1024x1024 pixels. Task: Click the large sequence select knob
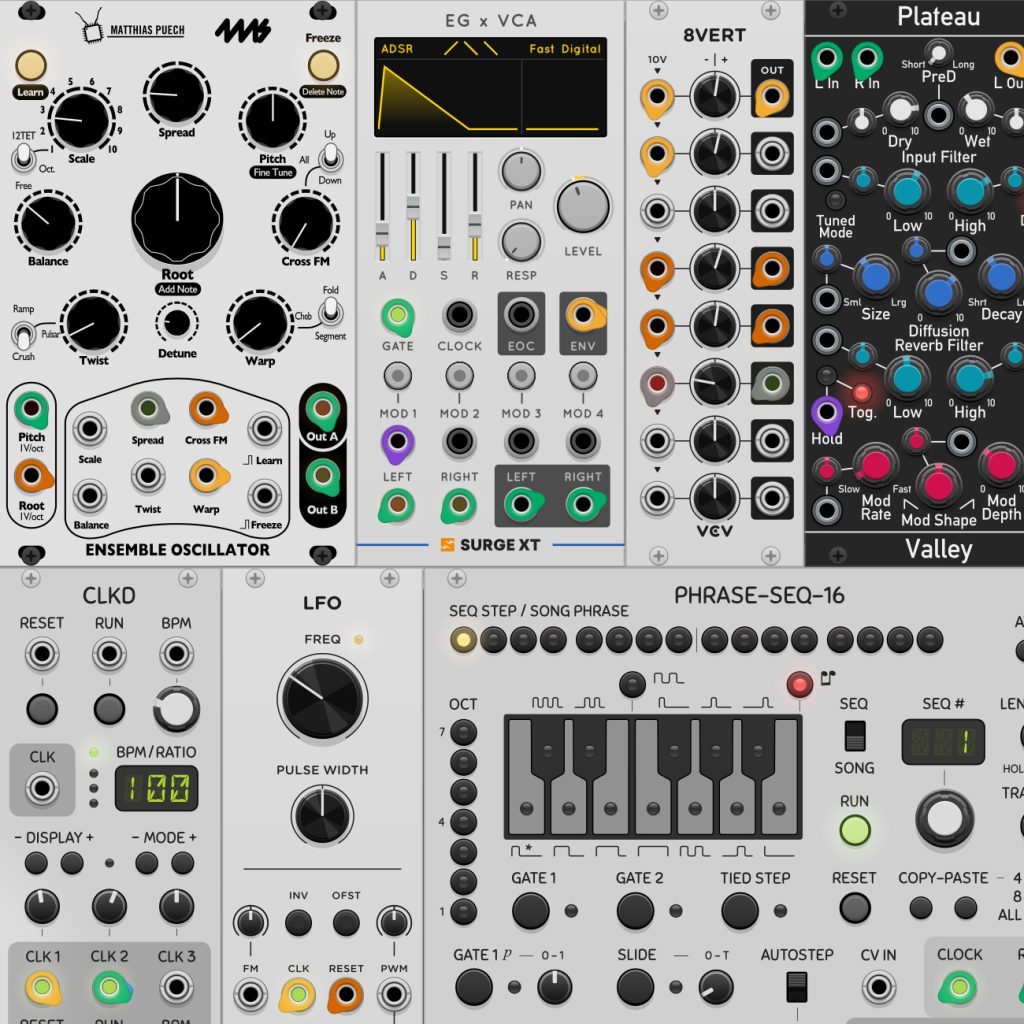tap(944, 820)
